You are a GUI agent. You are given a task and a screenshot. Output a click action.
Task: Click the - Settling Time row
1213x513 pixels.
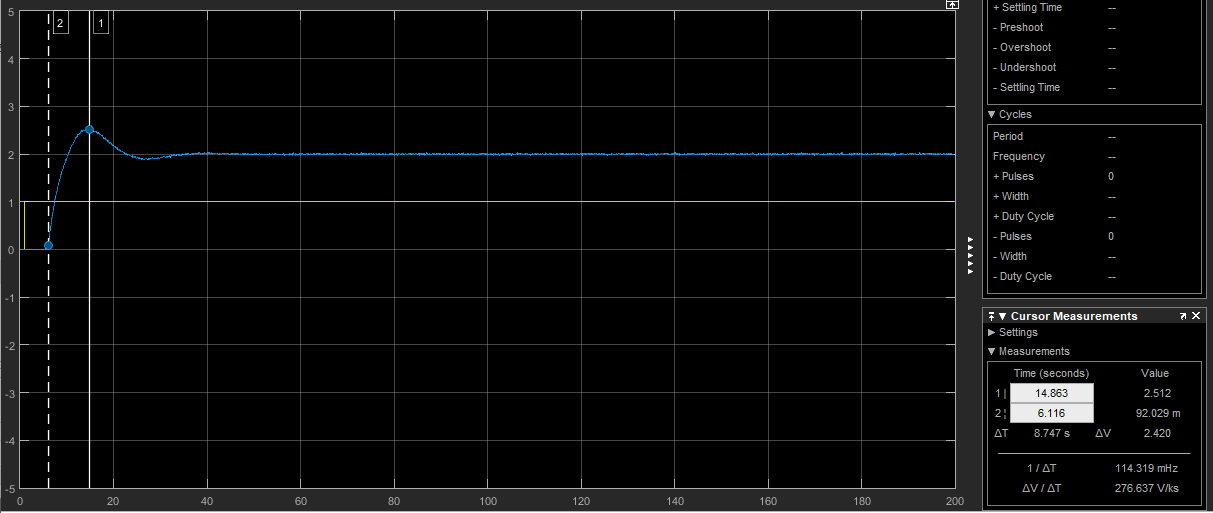point(1095,87)
